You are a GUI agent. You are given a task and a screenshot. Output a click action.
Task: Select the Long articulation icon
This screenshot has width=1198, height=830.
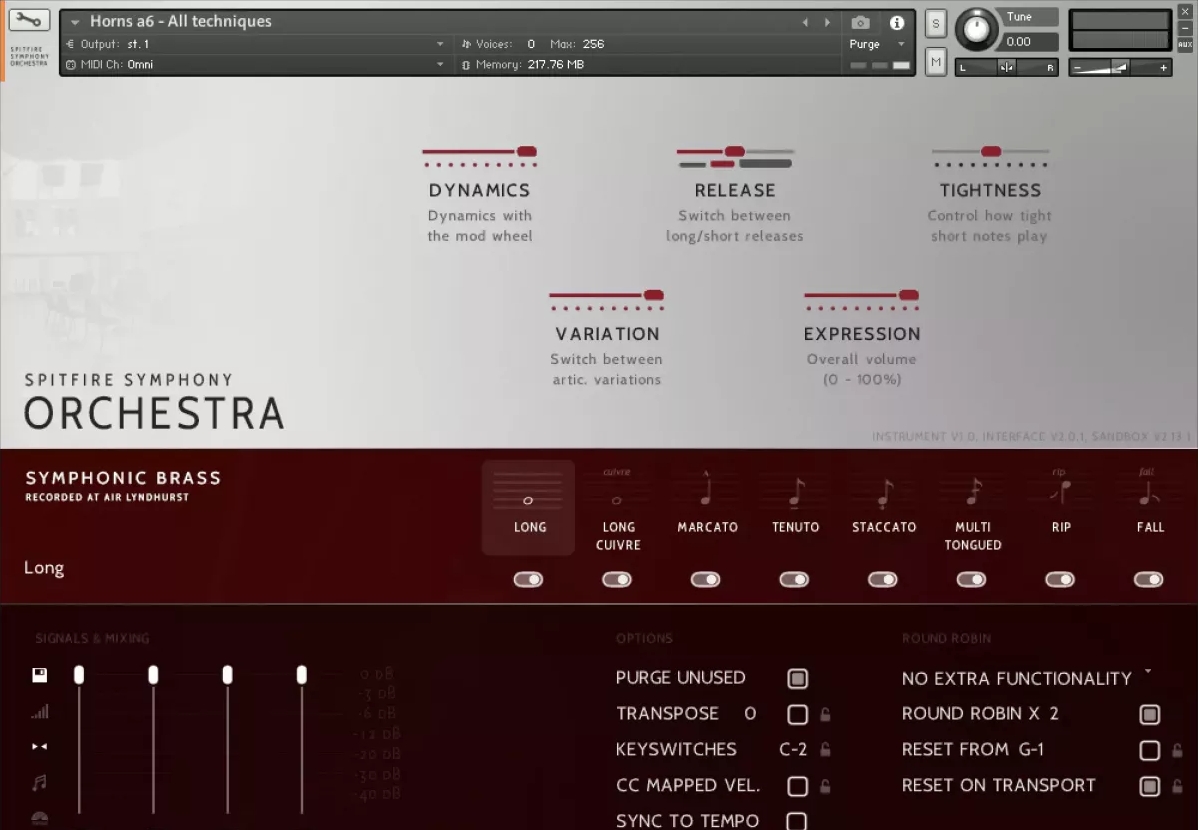[x=528, y=491]
